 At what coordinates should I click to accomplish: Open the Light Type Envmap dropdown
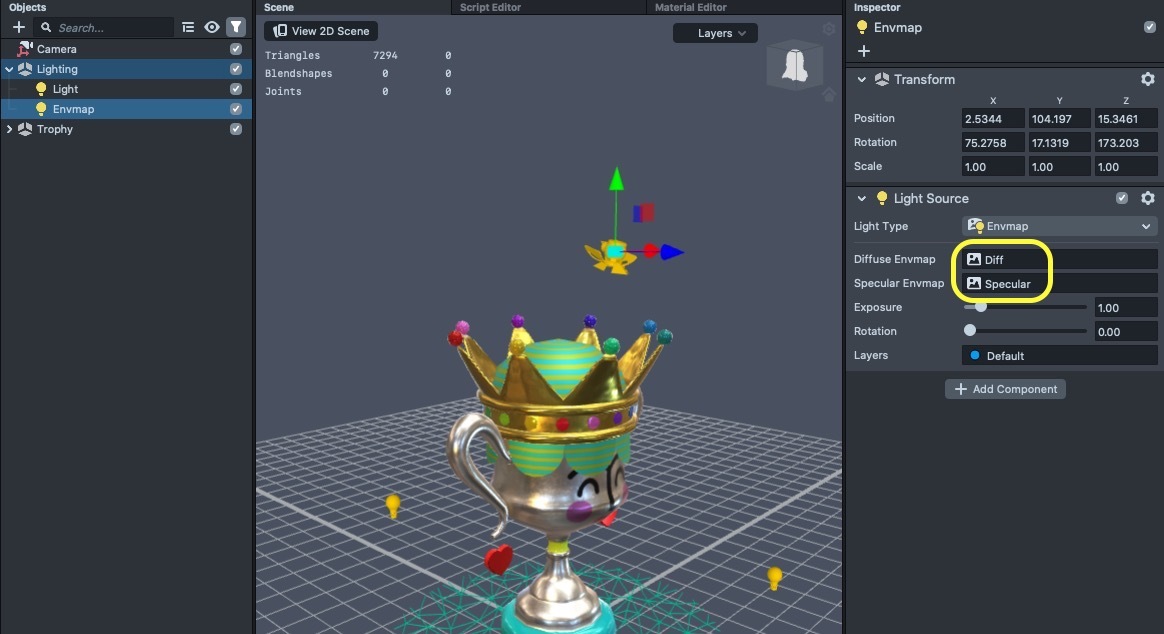pos(1059,226)
